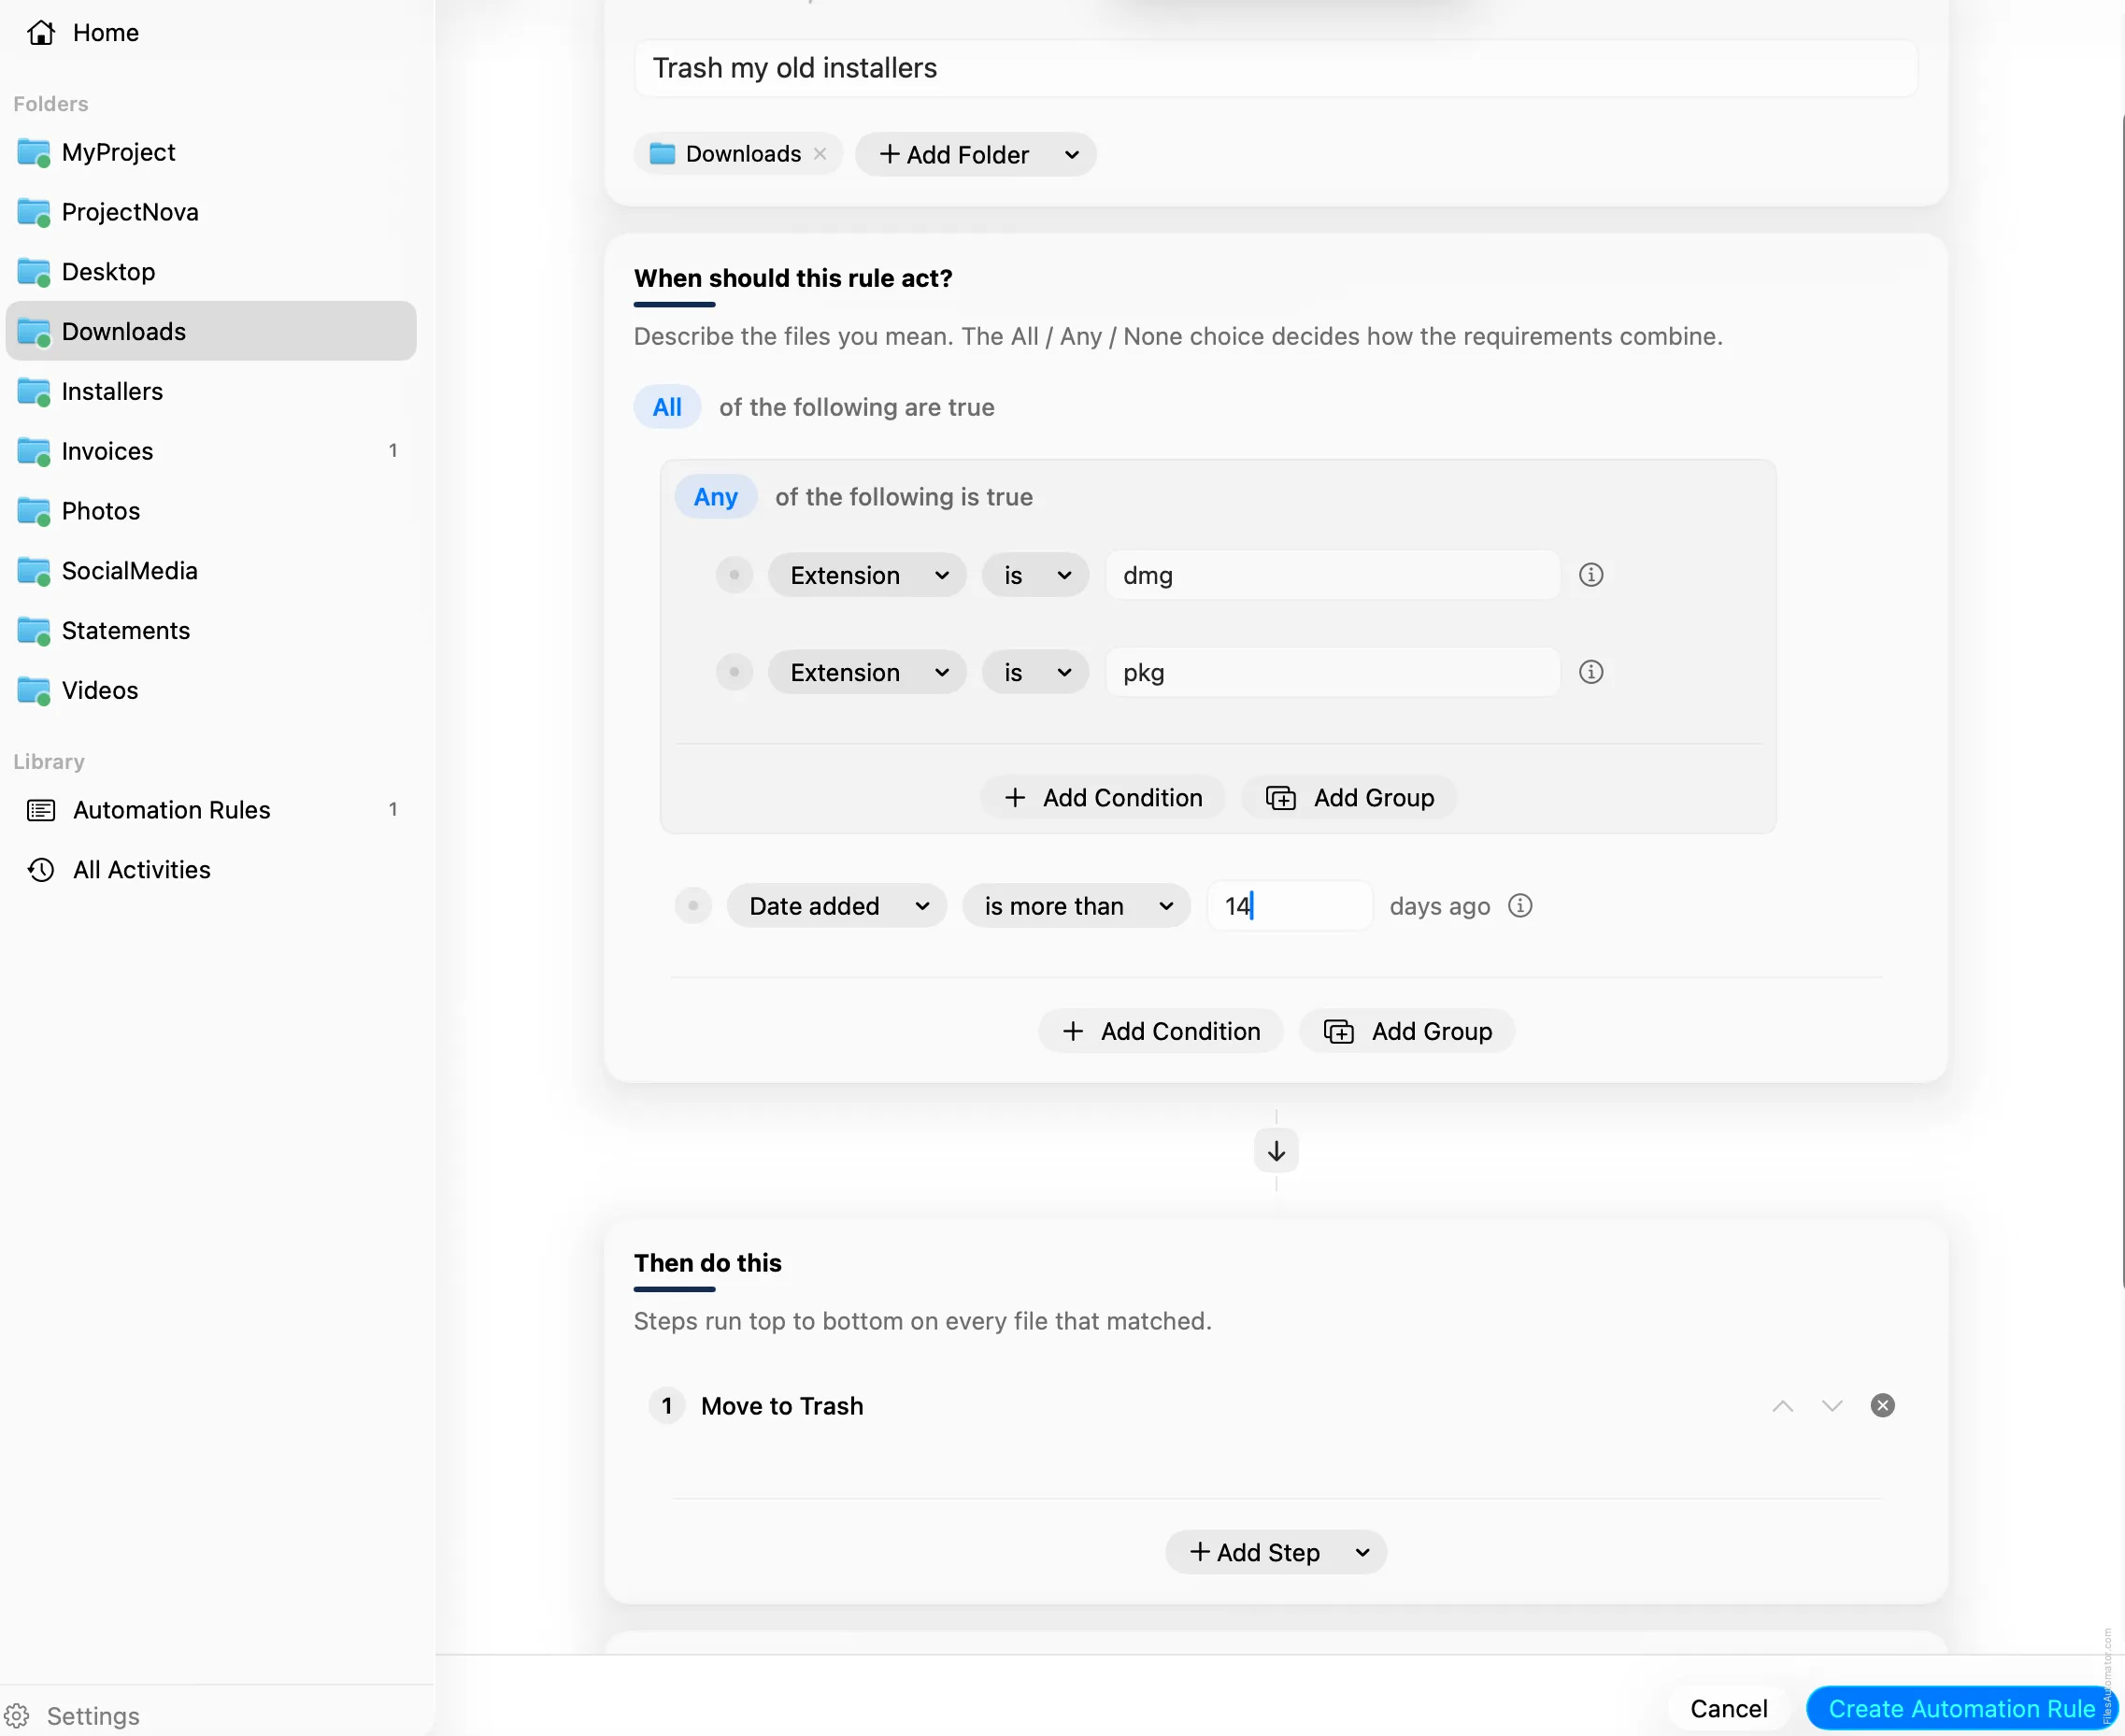
Task: Toggle the Any match mode pill
Action: pos(716,497)
